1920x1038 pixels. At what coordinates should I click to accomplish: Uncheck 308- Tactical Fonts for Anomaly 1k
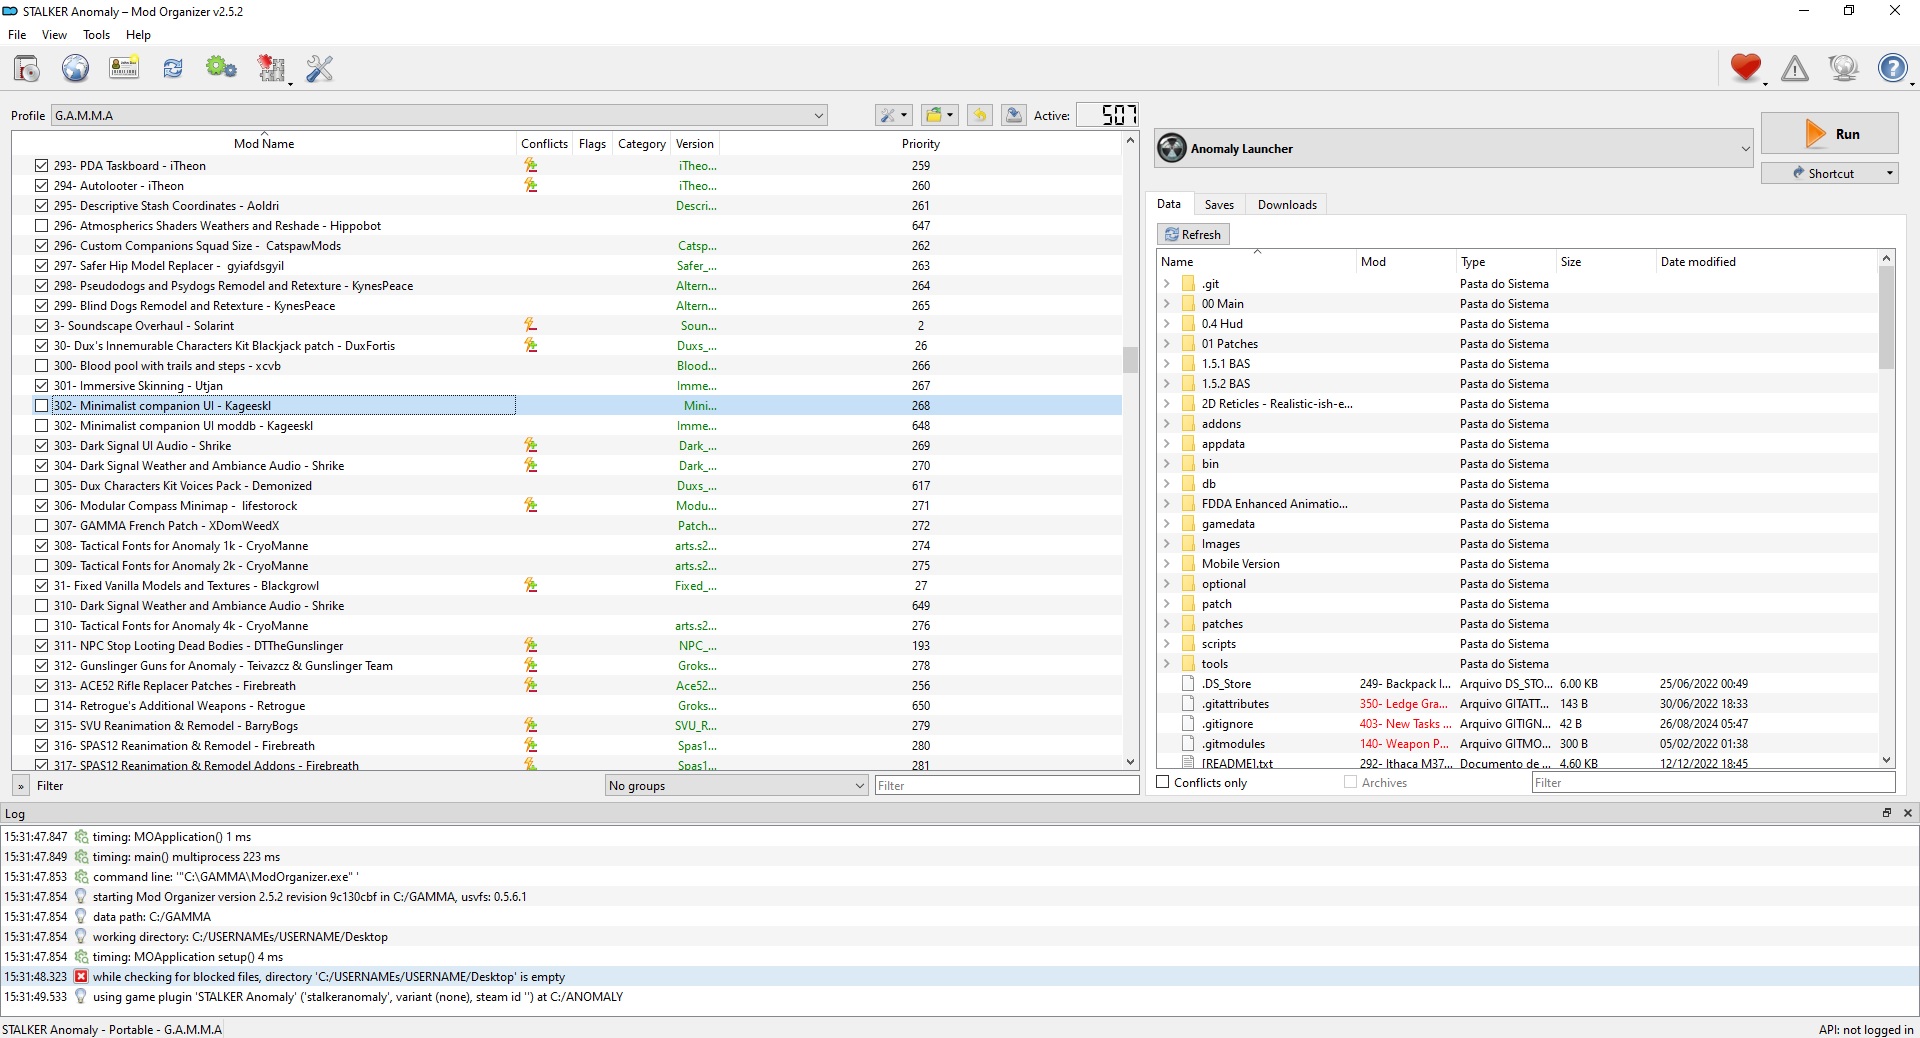[41, 546]
